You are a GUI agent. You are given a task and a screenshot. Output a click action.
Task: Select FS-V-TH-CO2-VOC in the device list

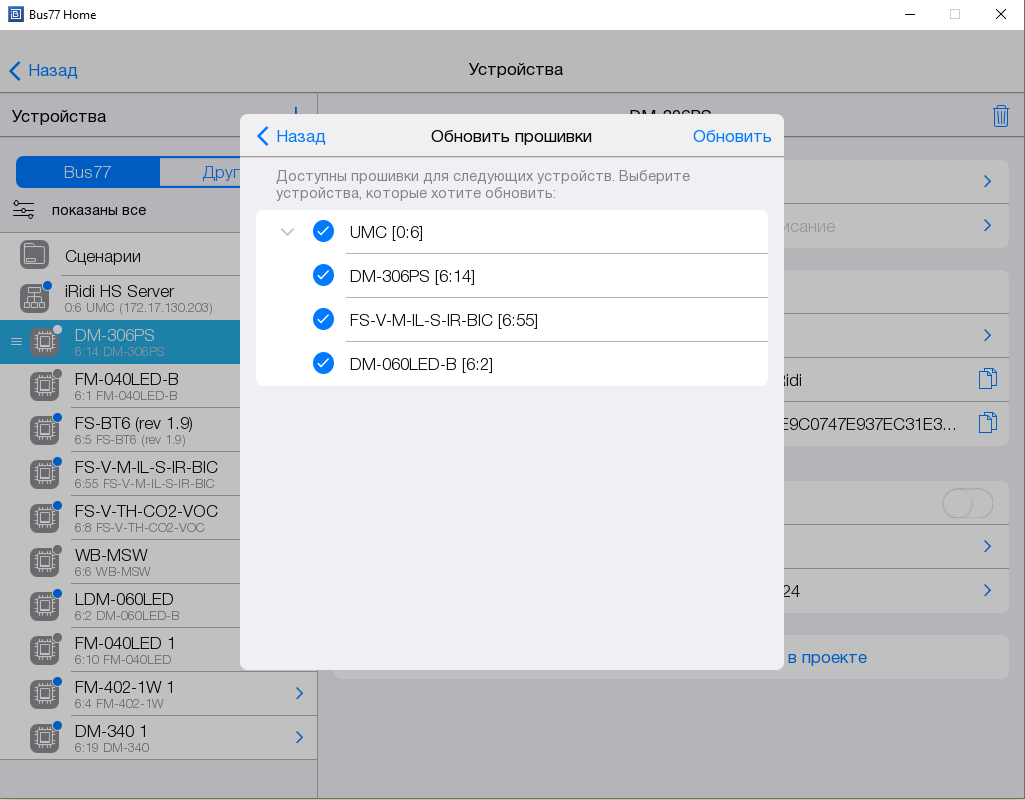click(x=145, y=517)
